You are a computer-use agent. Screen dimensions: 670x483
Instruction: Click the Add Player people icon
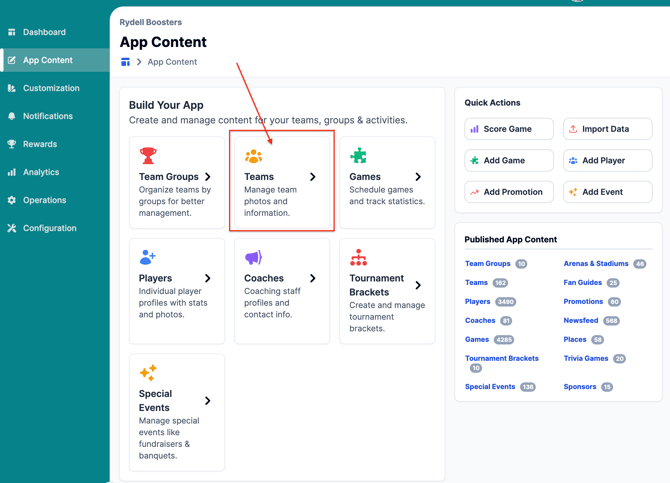[x=573, y=161]
